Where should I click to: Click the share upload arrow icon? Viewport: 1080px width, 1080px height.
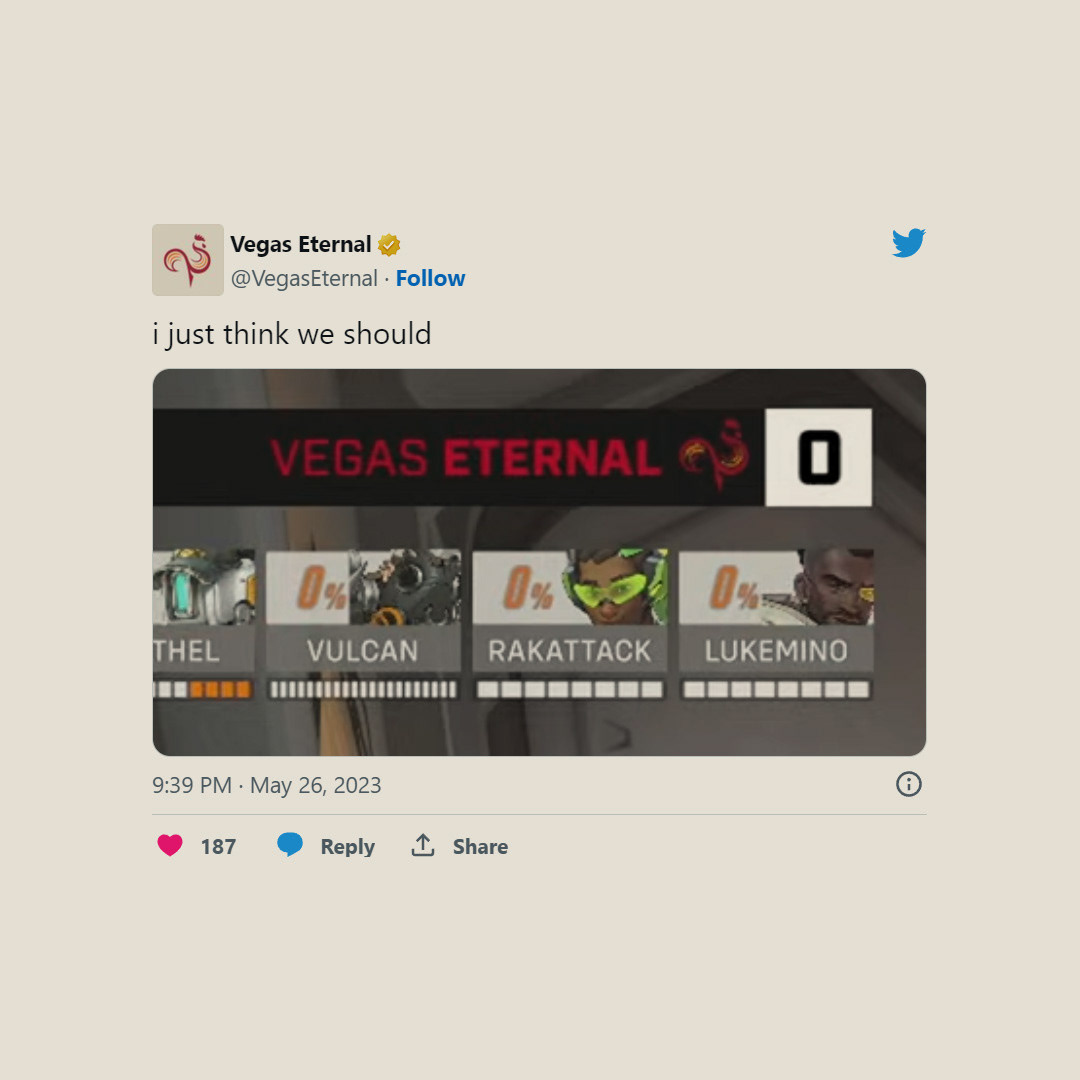tap(423, 845)
